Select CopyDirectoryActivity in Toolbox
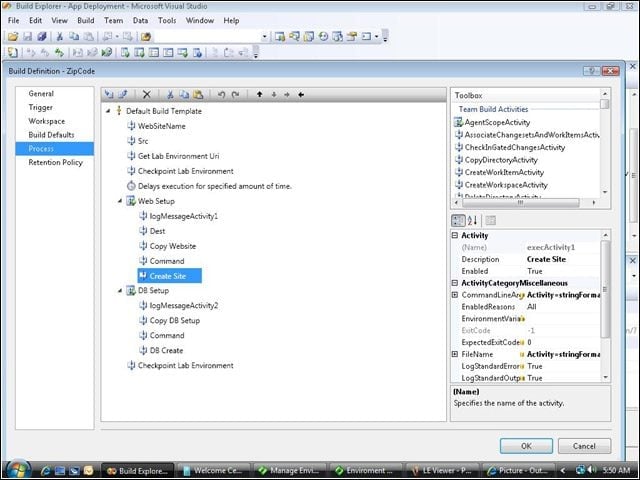 click(x=501, y=160)
